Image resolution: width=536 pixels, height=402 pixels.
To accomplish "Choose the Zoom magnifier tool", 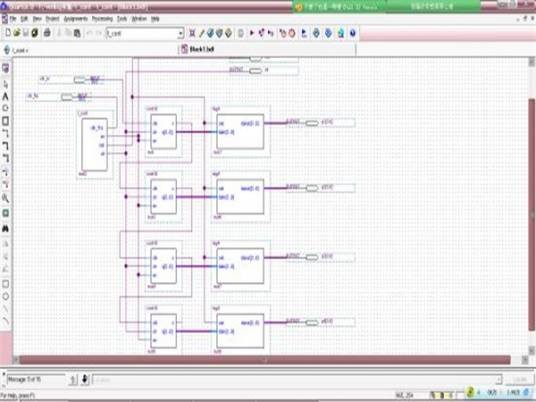I will [5, 198].
